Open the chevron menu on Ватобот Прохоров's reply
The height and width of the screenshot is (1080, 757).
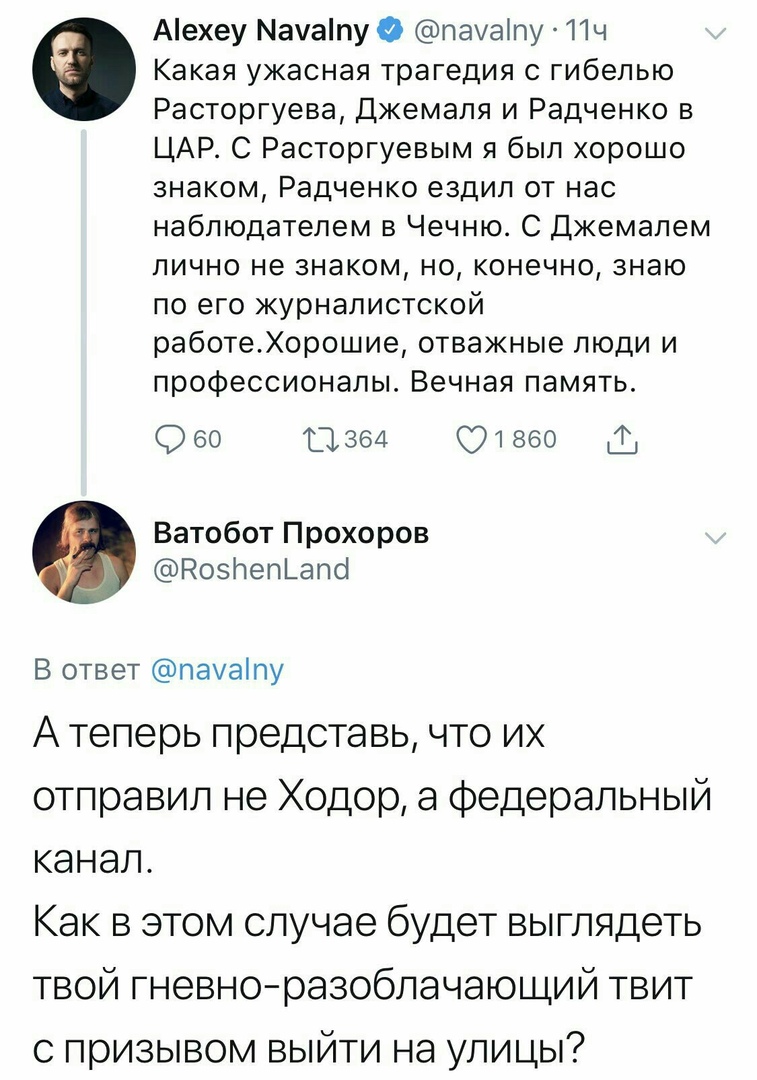(714, 540)
